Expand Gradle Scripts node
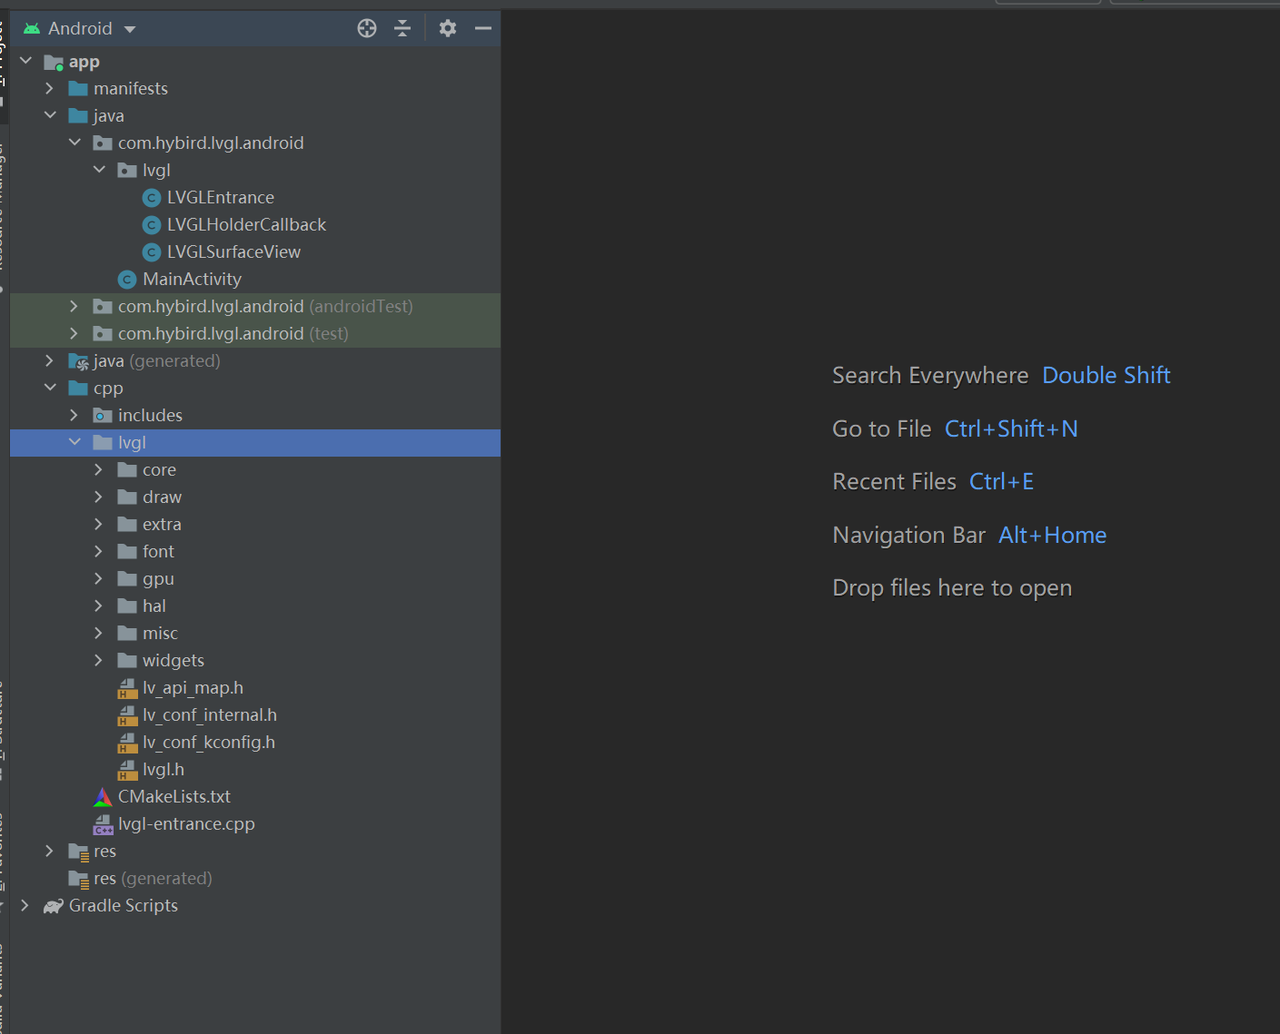The width and height of the screenshot is (1280, 1034). [x=26, y=906]
